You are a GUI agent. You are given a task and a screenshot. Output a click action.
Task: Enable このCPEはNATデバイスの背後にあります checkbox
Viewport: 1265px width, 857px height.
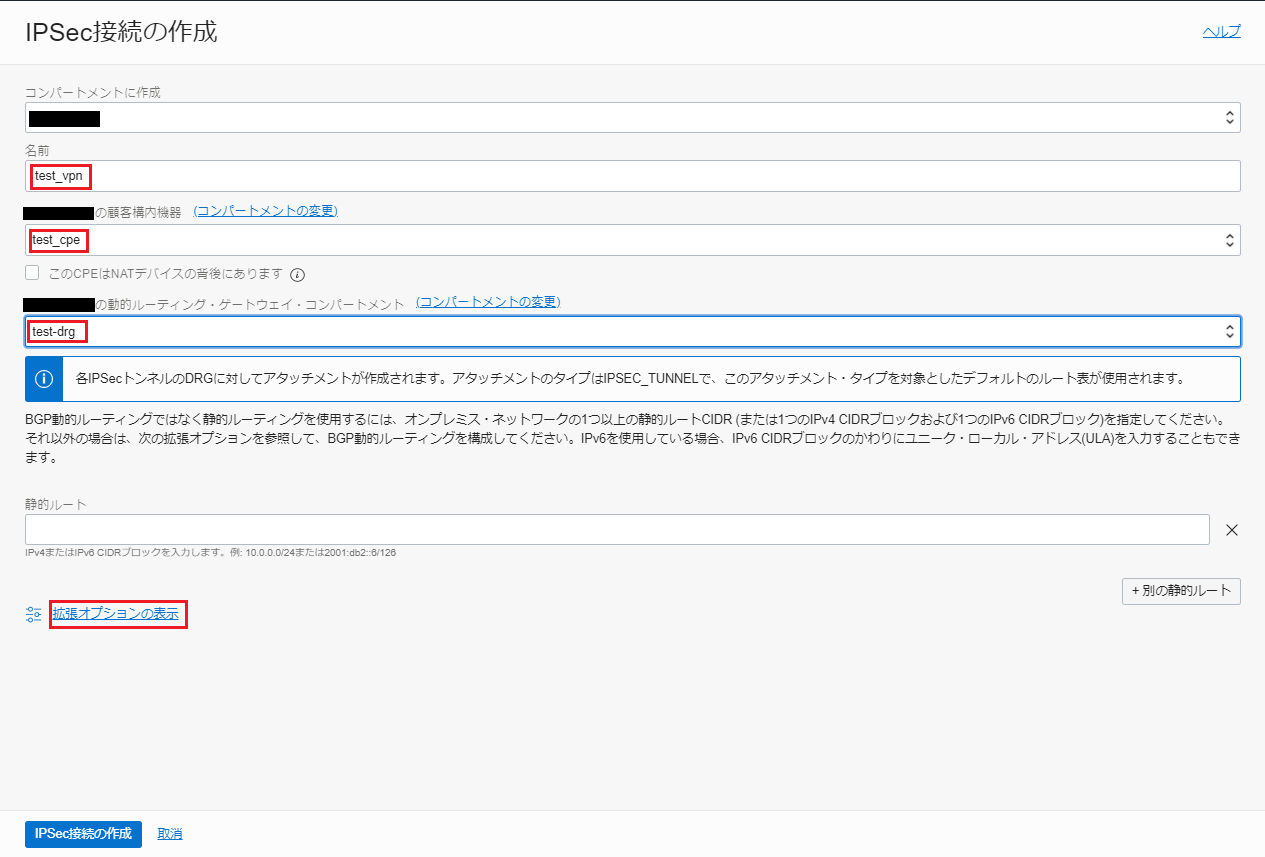33,273
